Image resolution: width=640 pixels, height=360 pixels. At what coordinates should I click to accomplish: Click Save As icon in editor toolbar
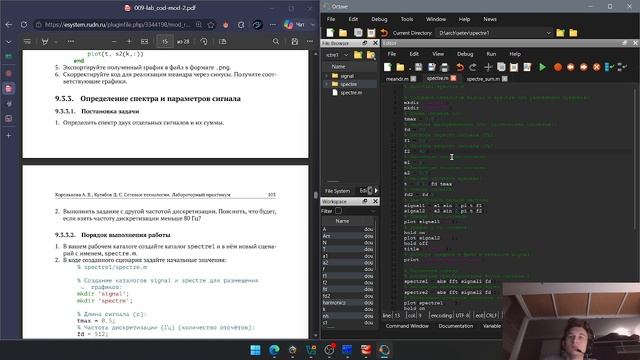[431, 67]
